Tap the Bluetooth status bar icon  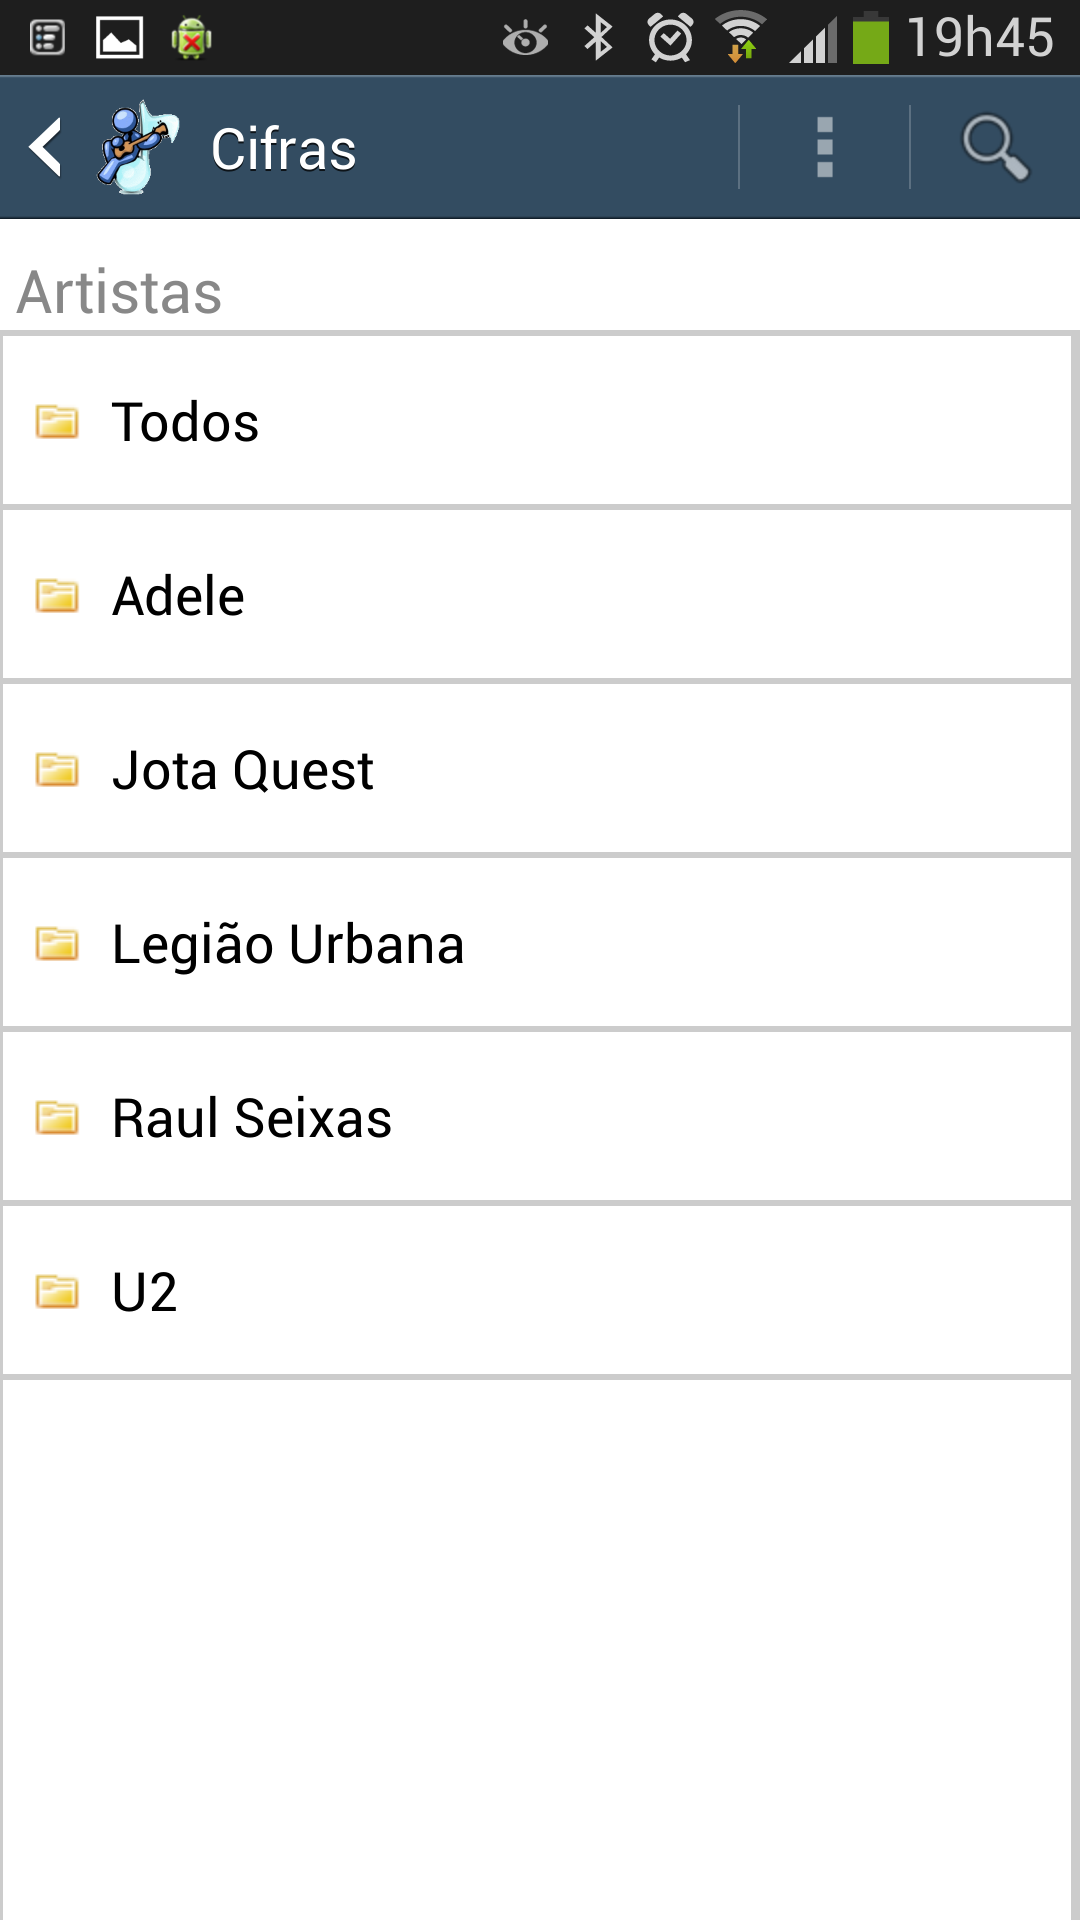(x=598, y=38)
